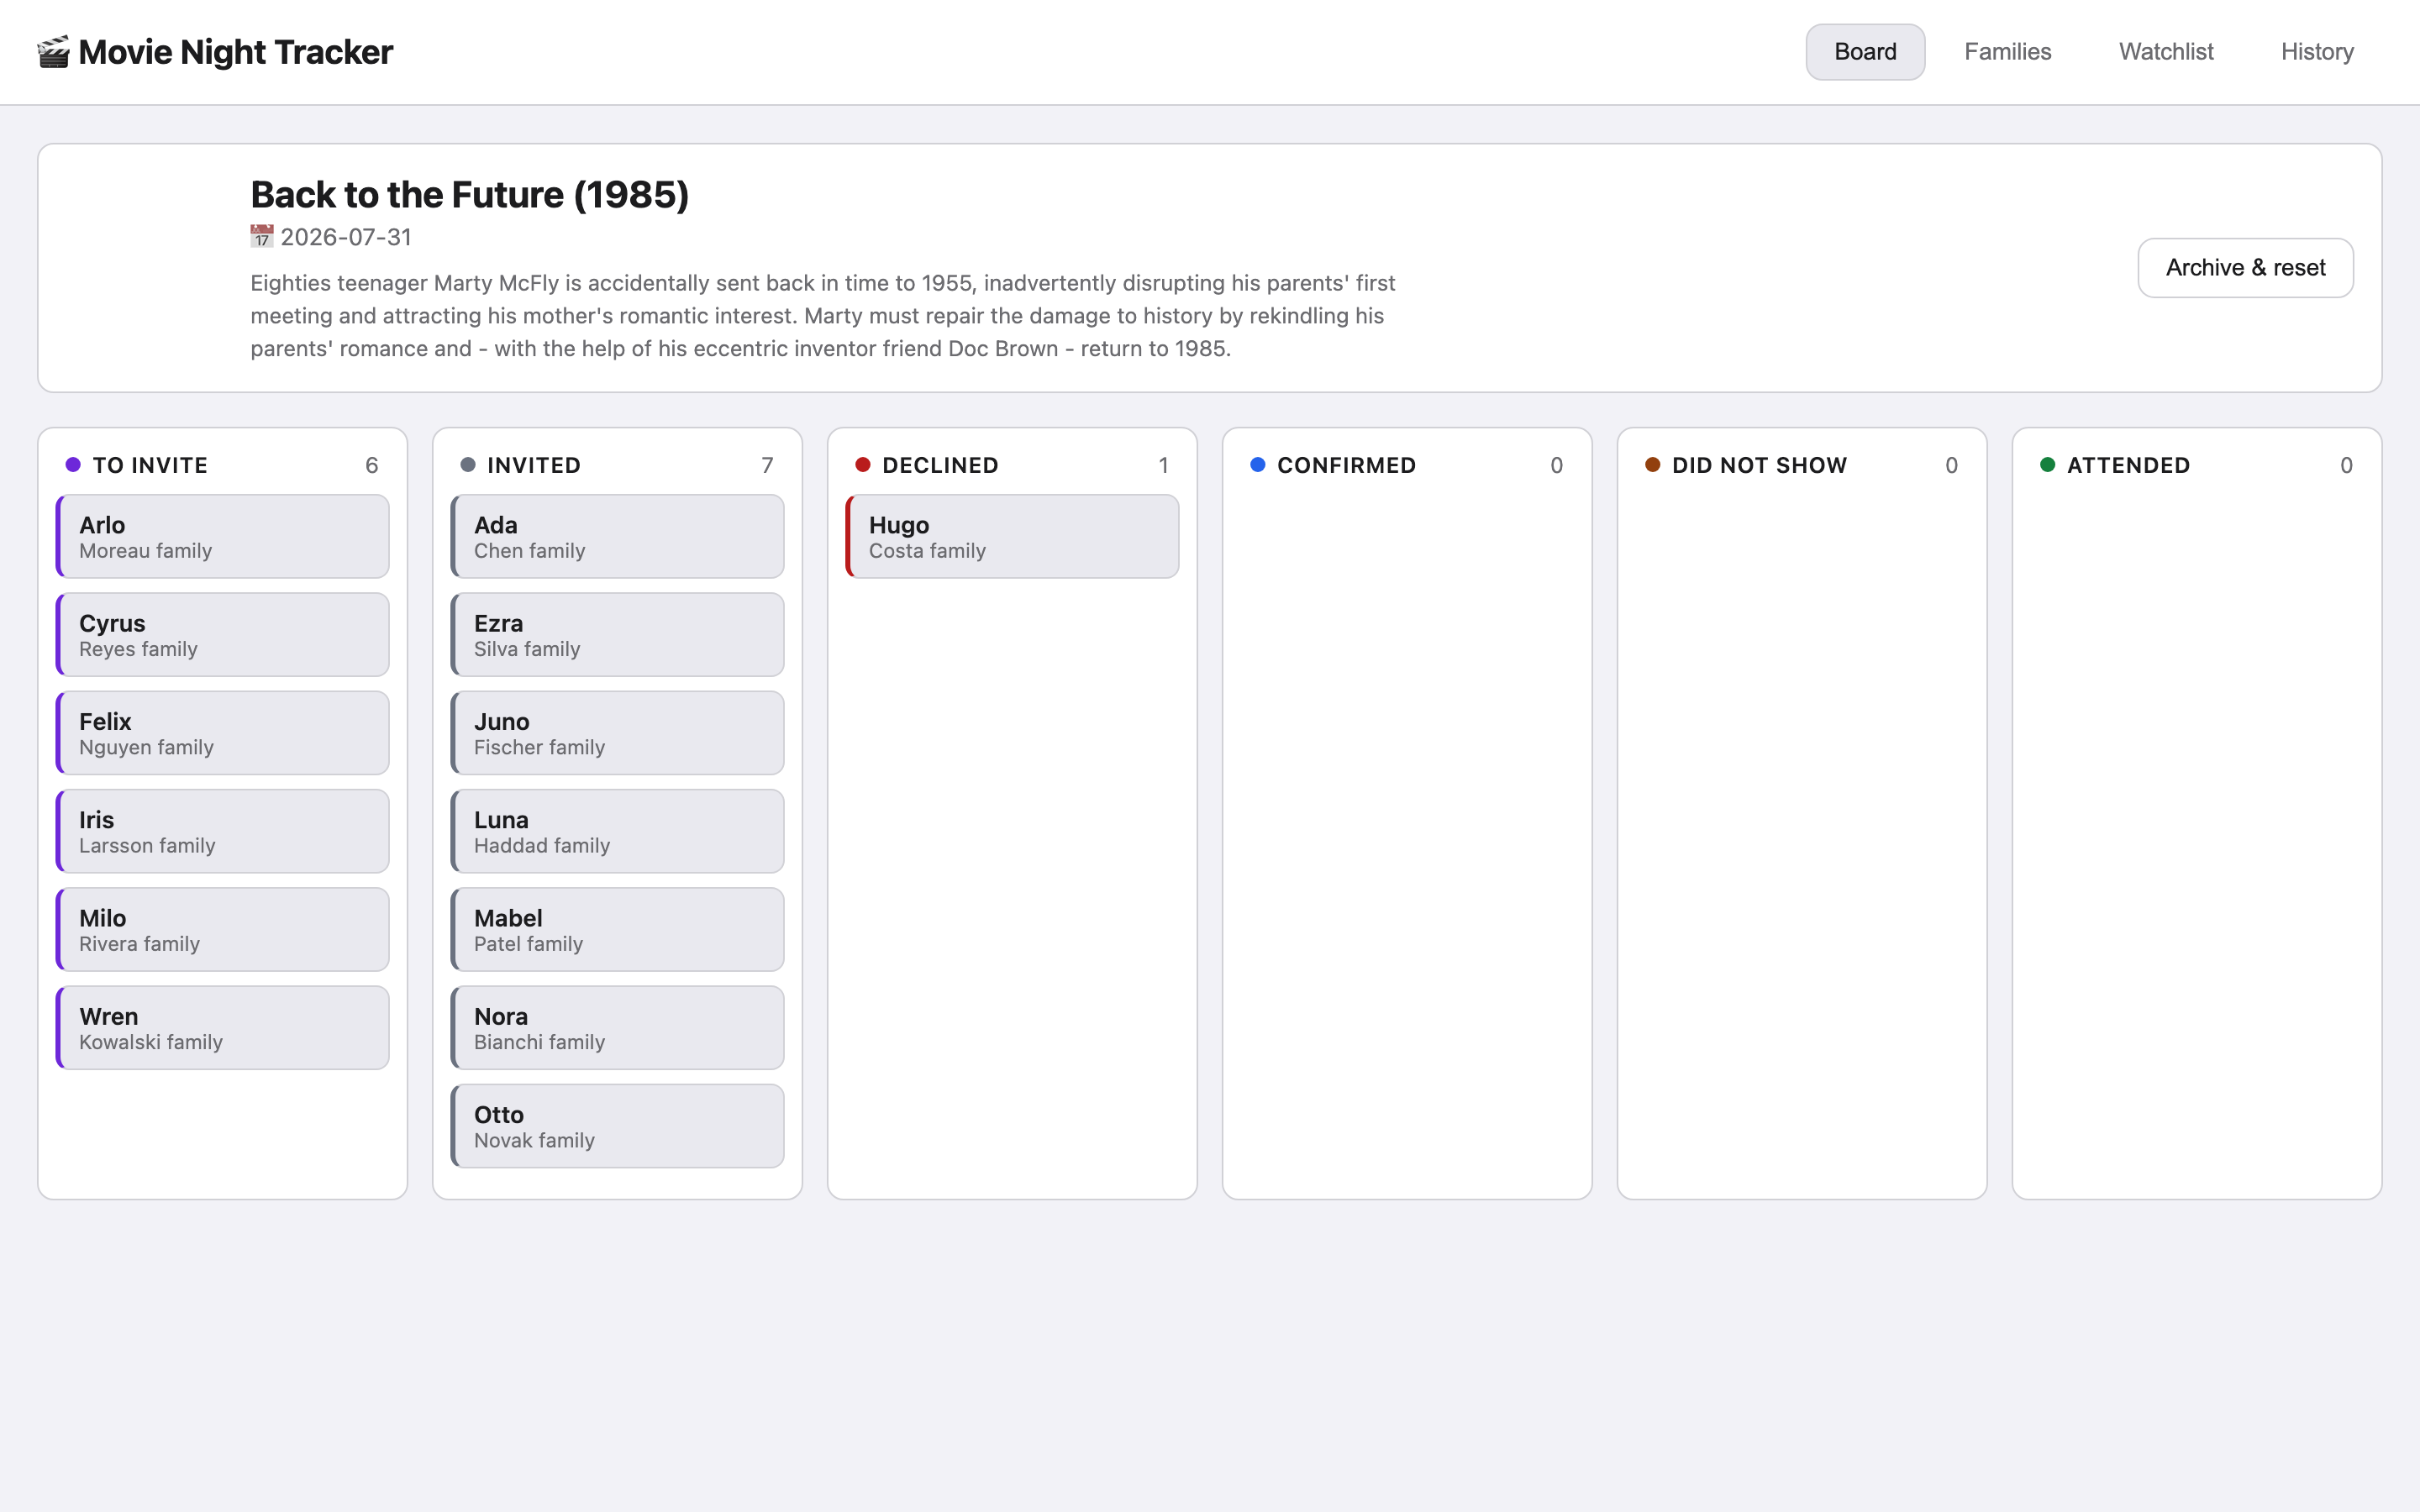Click the brown dot beside DID NOT SHOW

(1652, 465)
